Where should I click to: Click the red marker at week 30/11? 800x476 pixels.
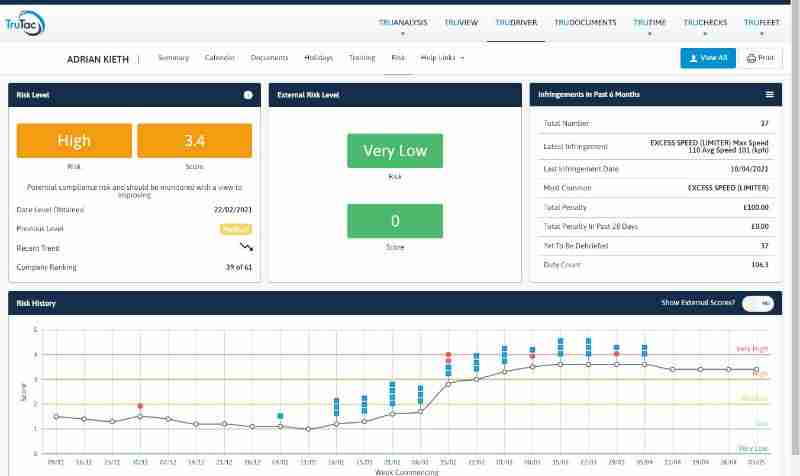pyautogui.click(x=140, y=407)
